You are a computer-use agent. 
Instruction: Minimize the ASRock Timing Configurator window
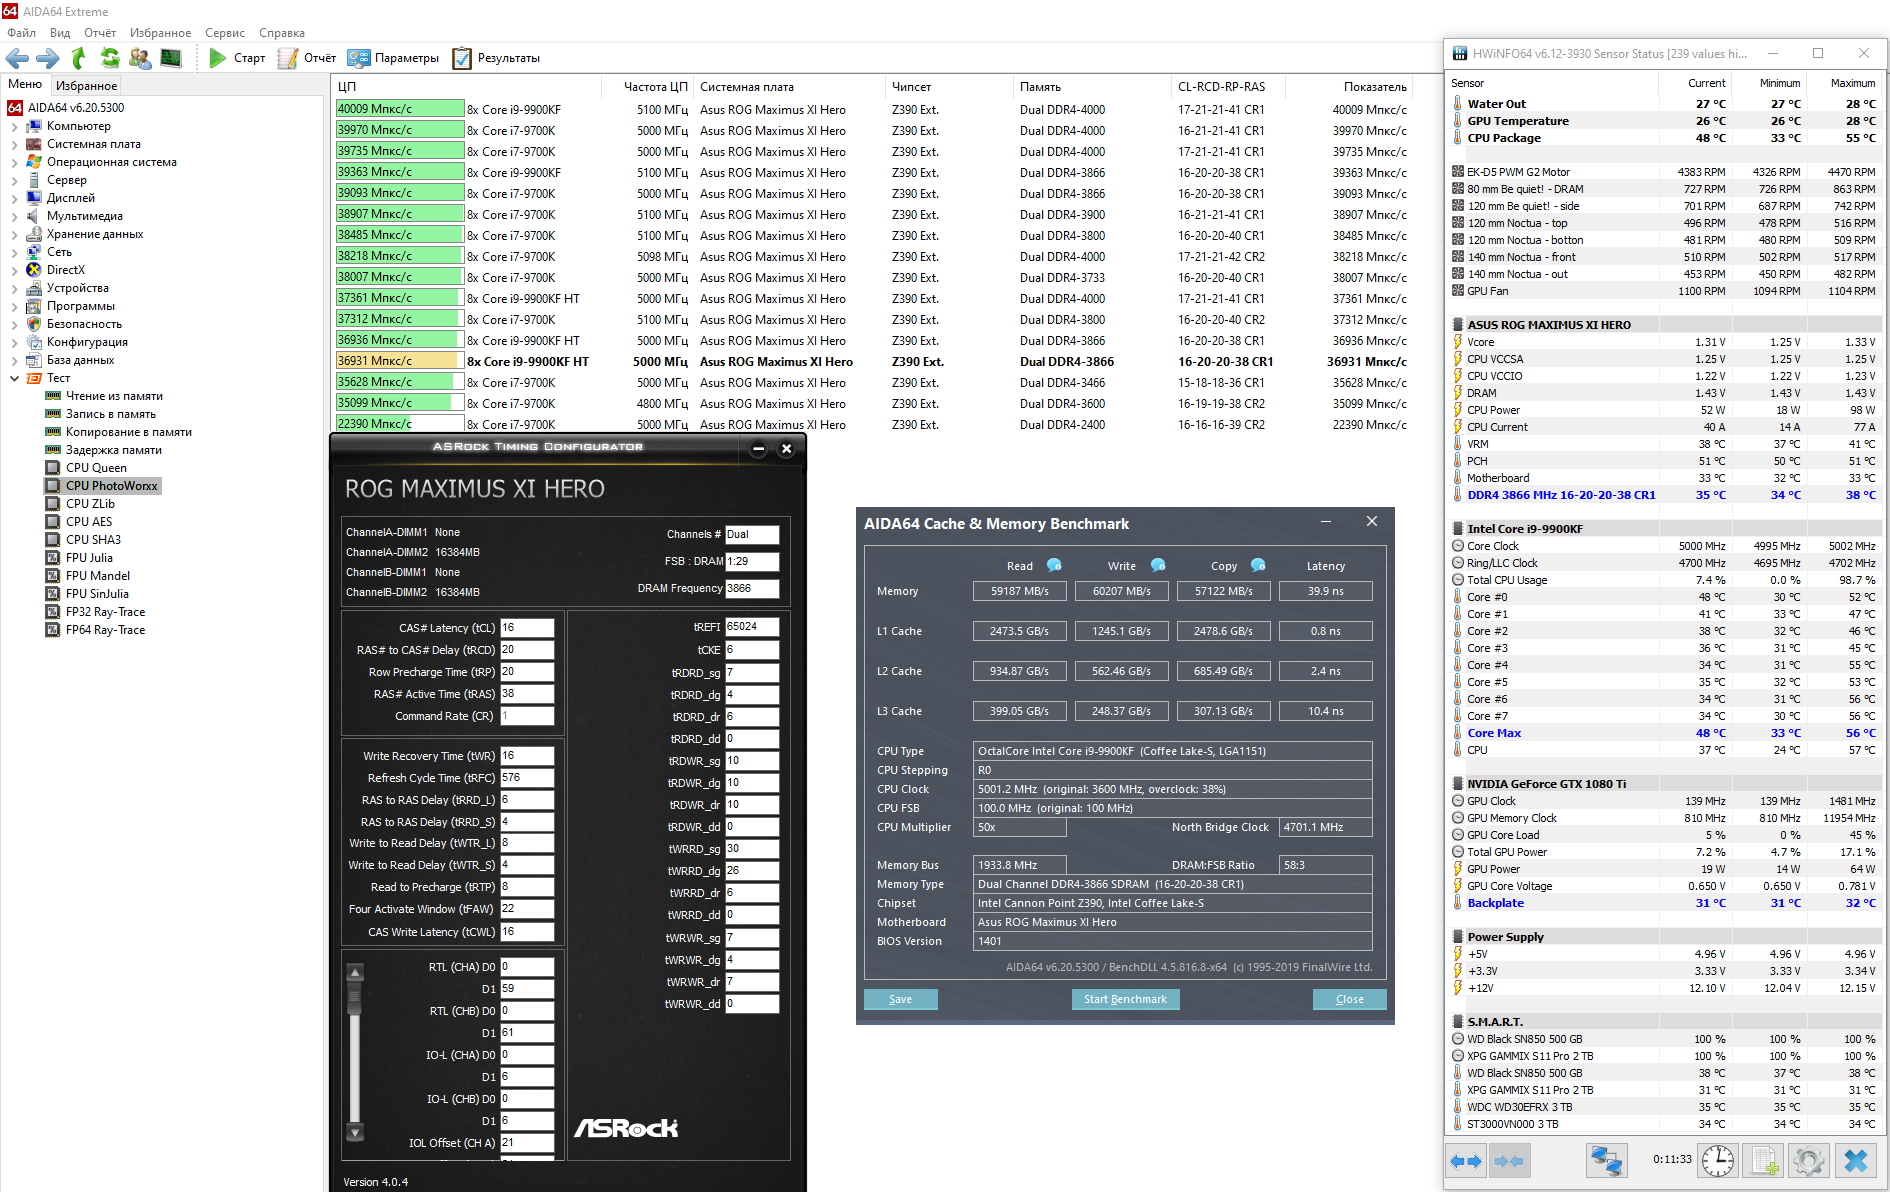(x=758, y=449)
